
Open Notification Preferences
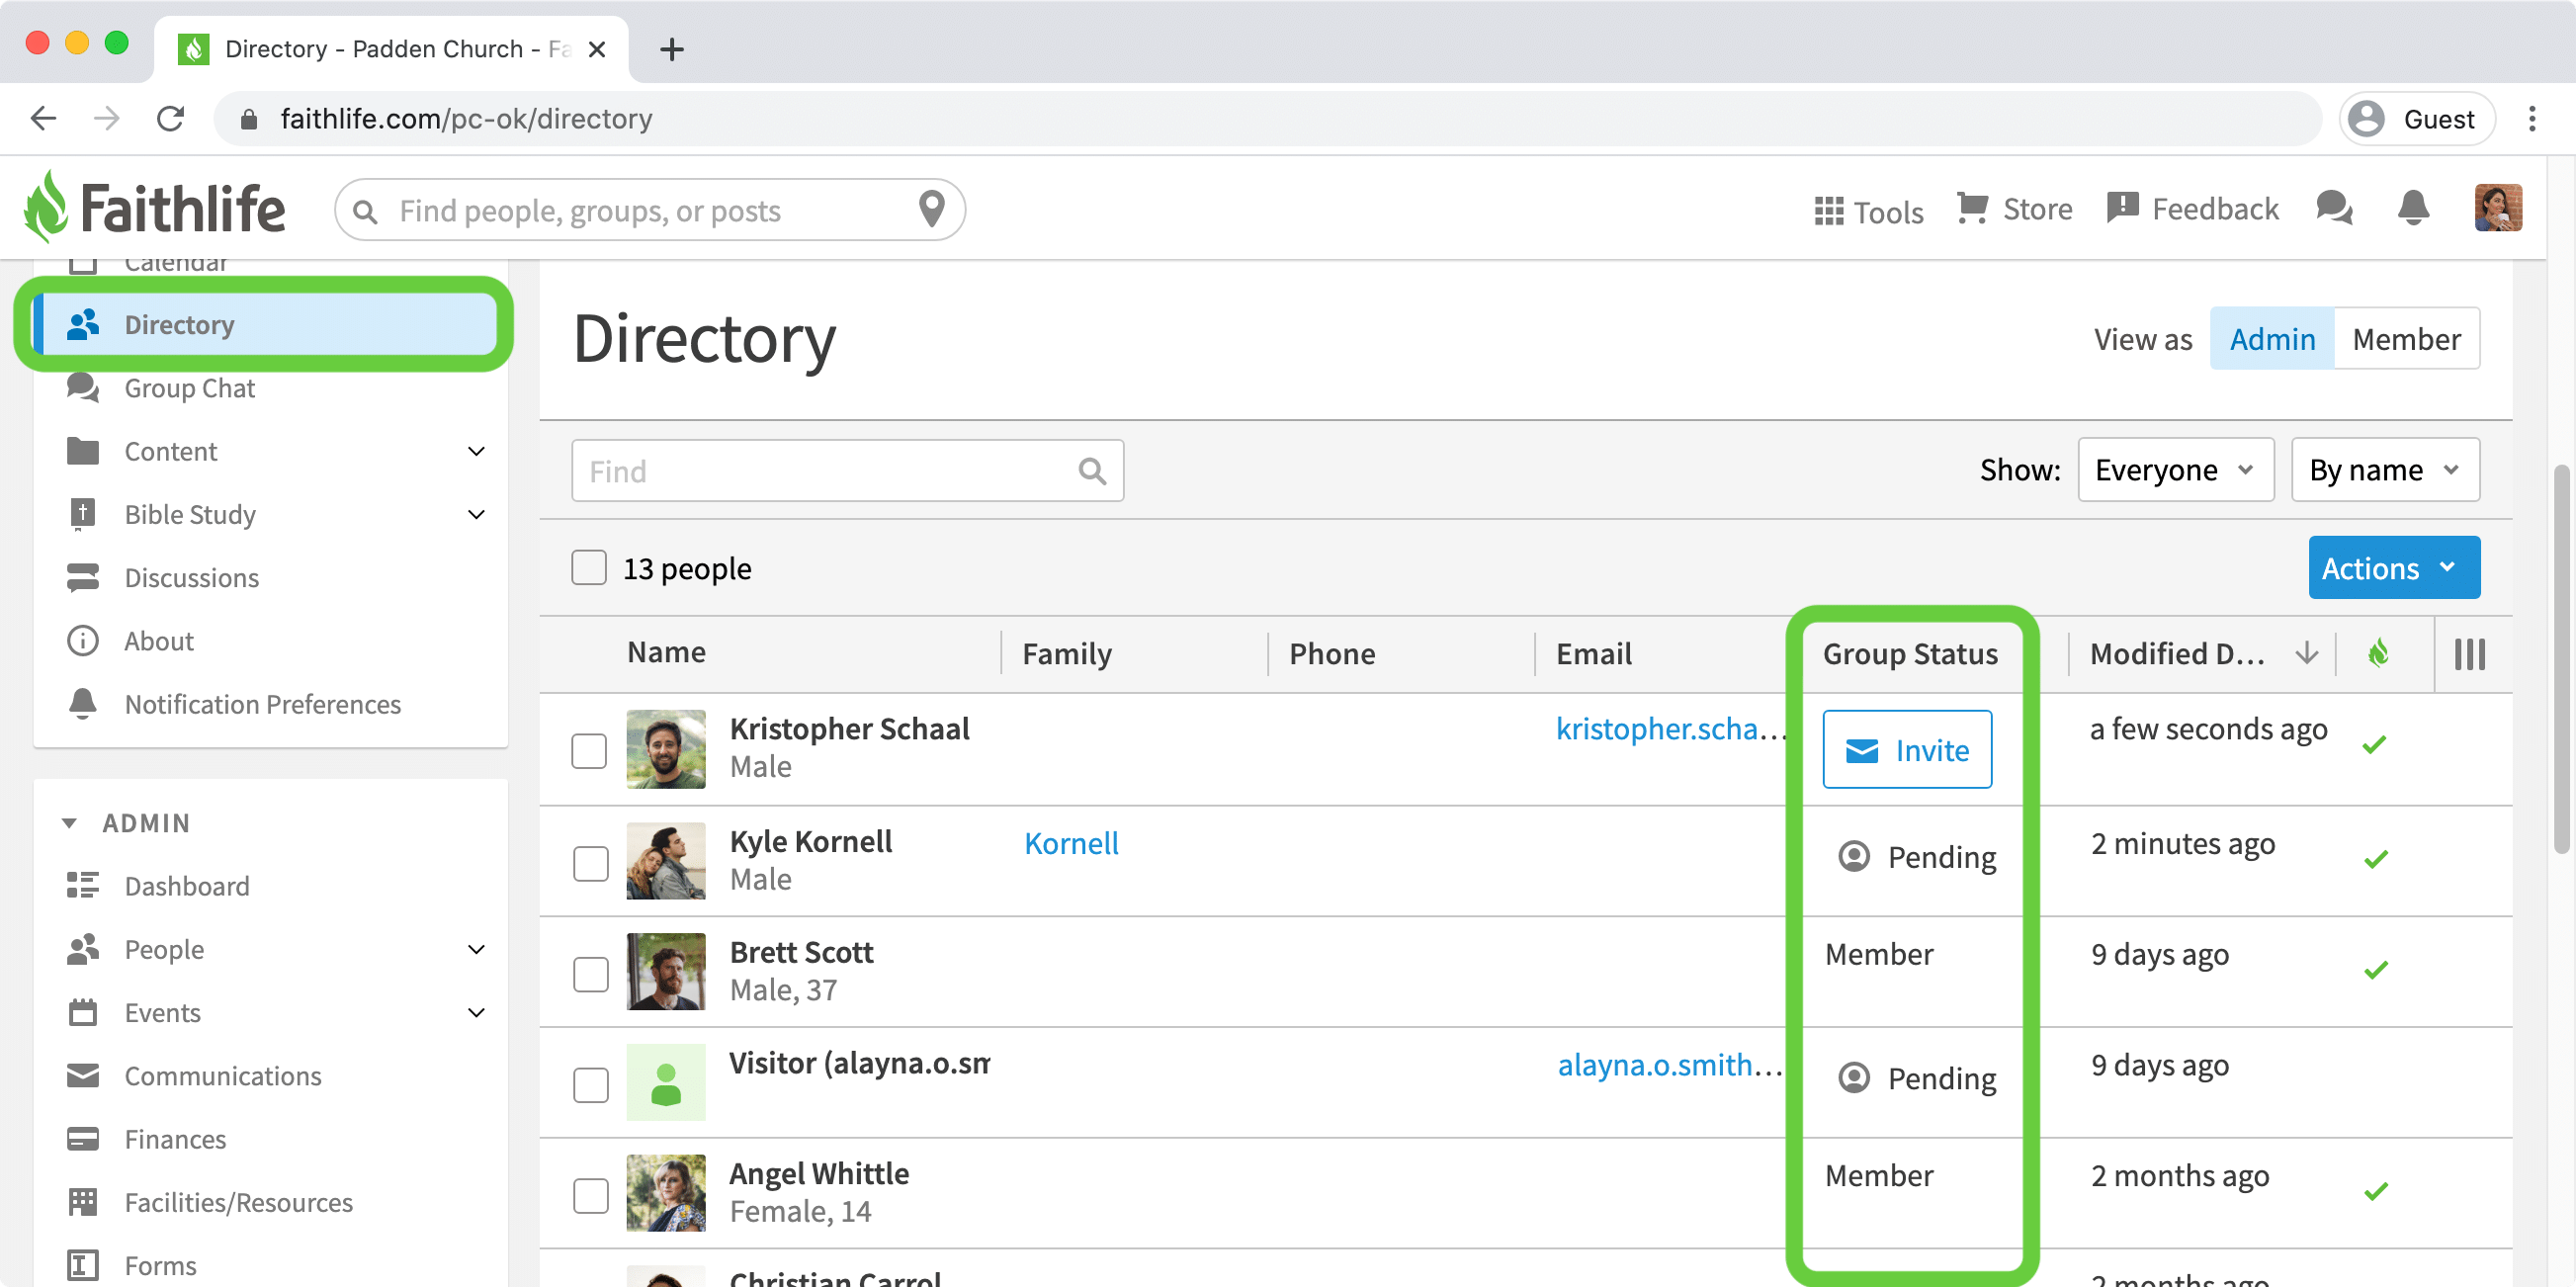262,704
